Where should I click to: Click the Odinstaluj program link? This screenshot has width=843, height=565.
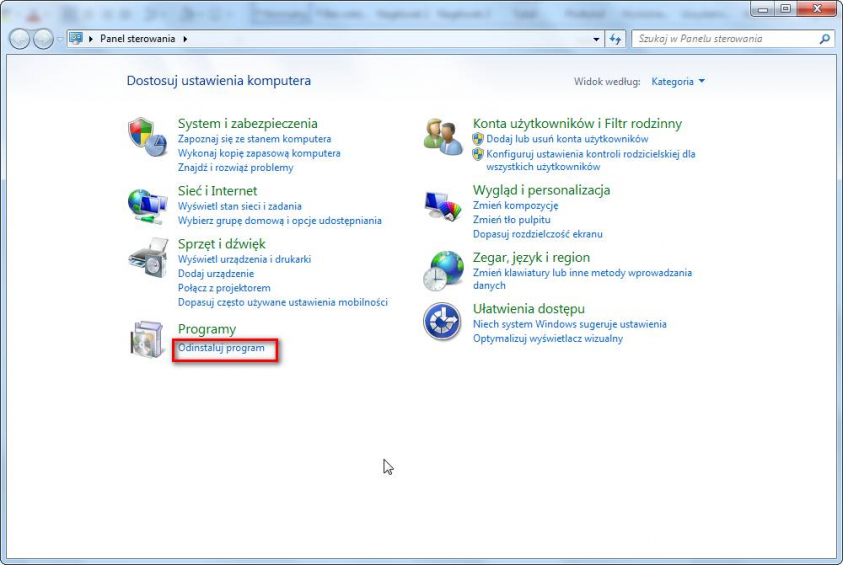(x=222, y=348)
